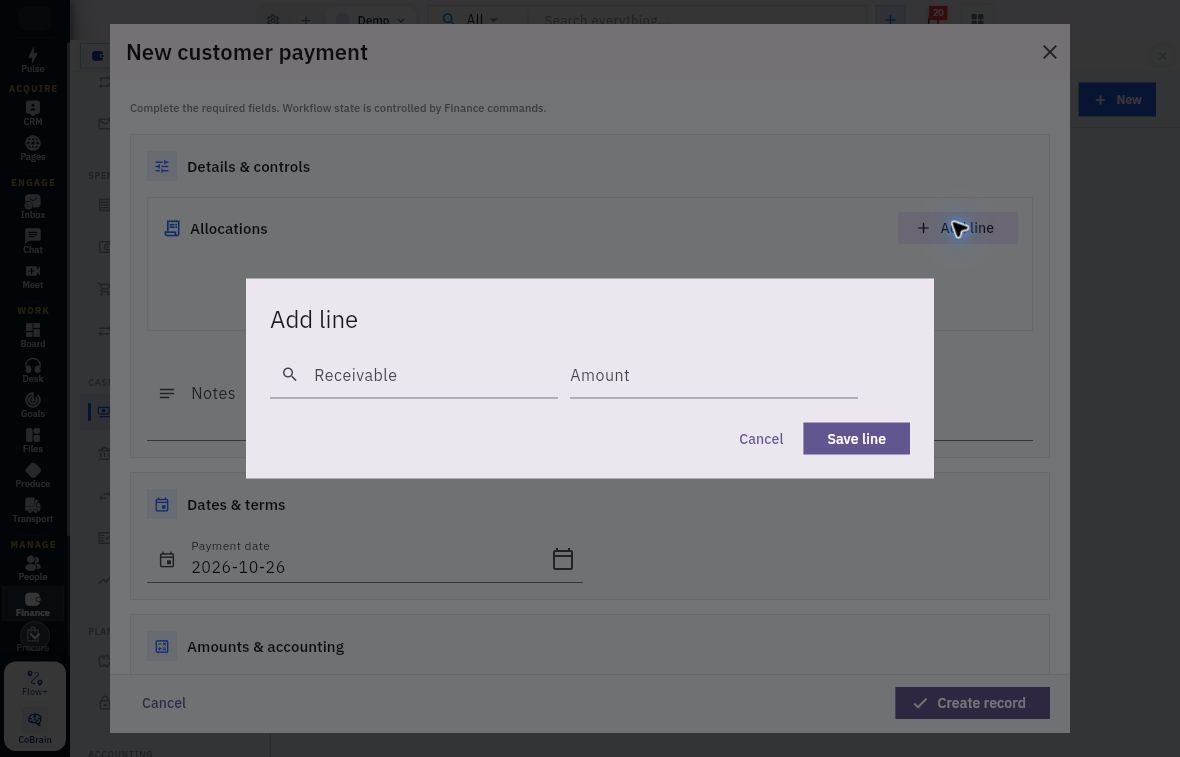Click the Amounts & accounting section icon

[x=162, y=646]
